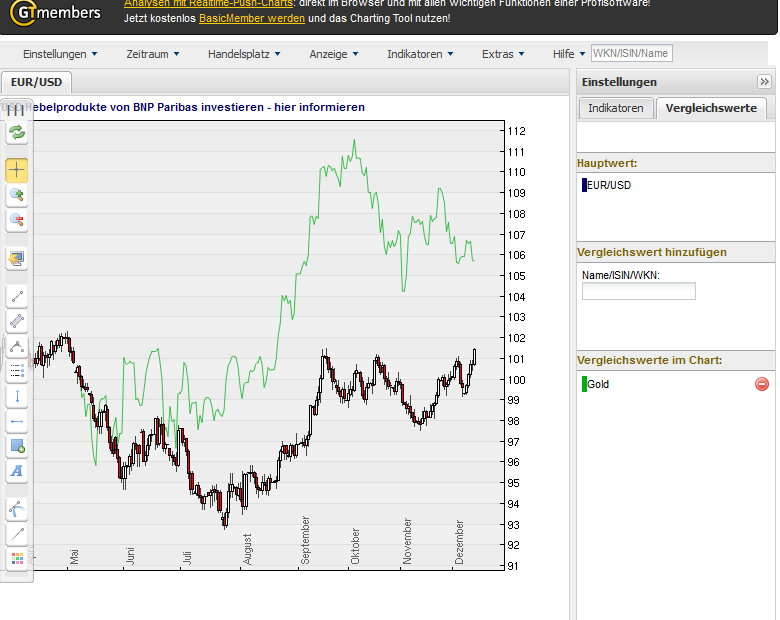Screen dimensions: 780x620
Task: Open the Indikatoren dropdown menu
Action: coord(420,54)
